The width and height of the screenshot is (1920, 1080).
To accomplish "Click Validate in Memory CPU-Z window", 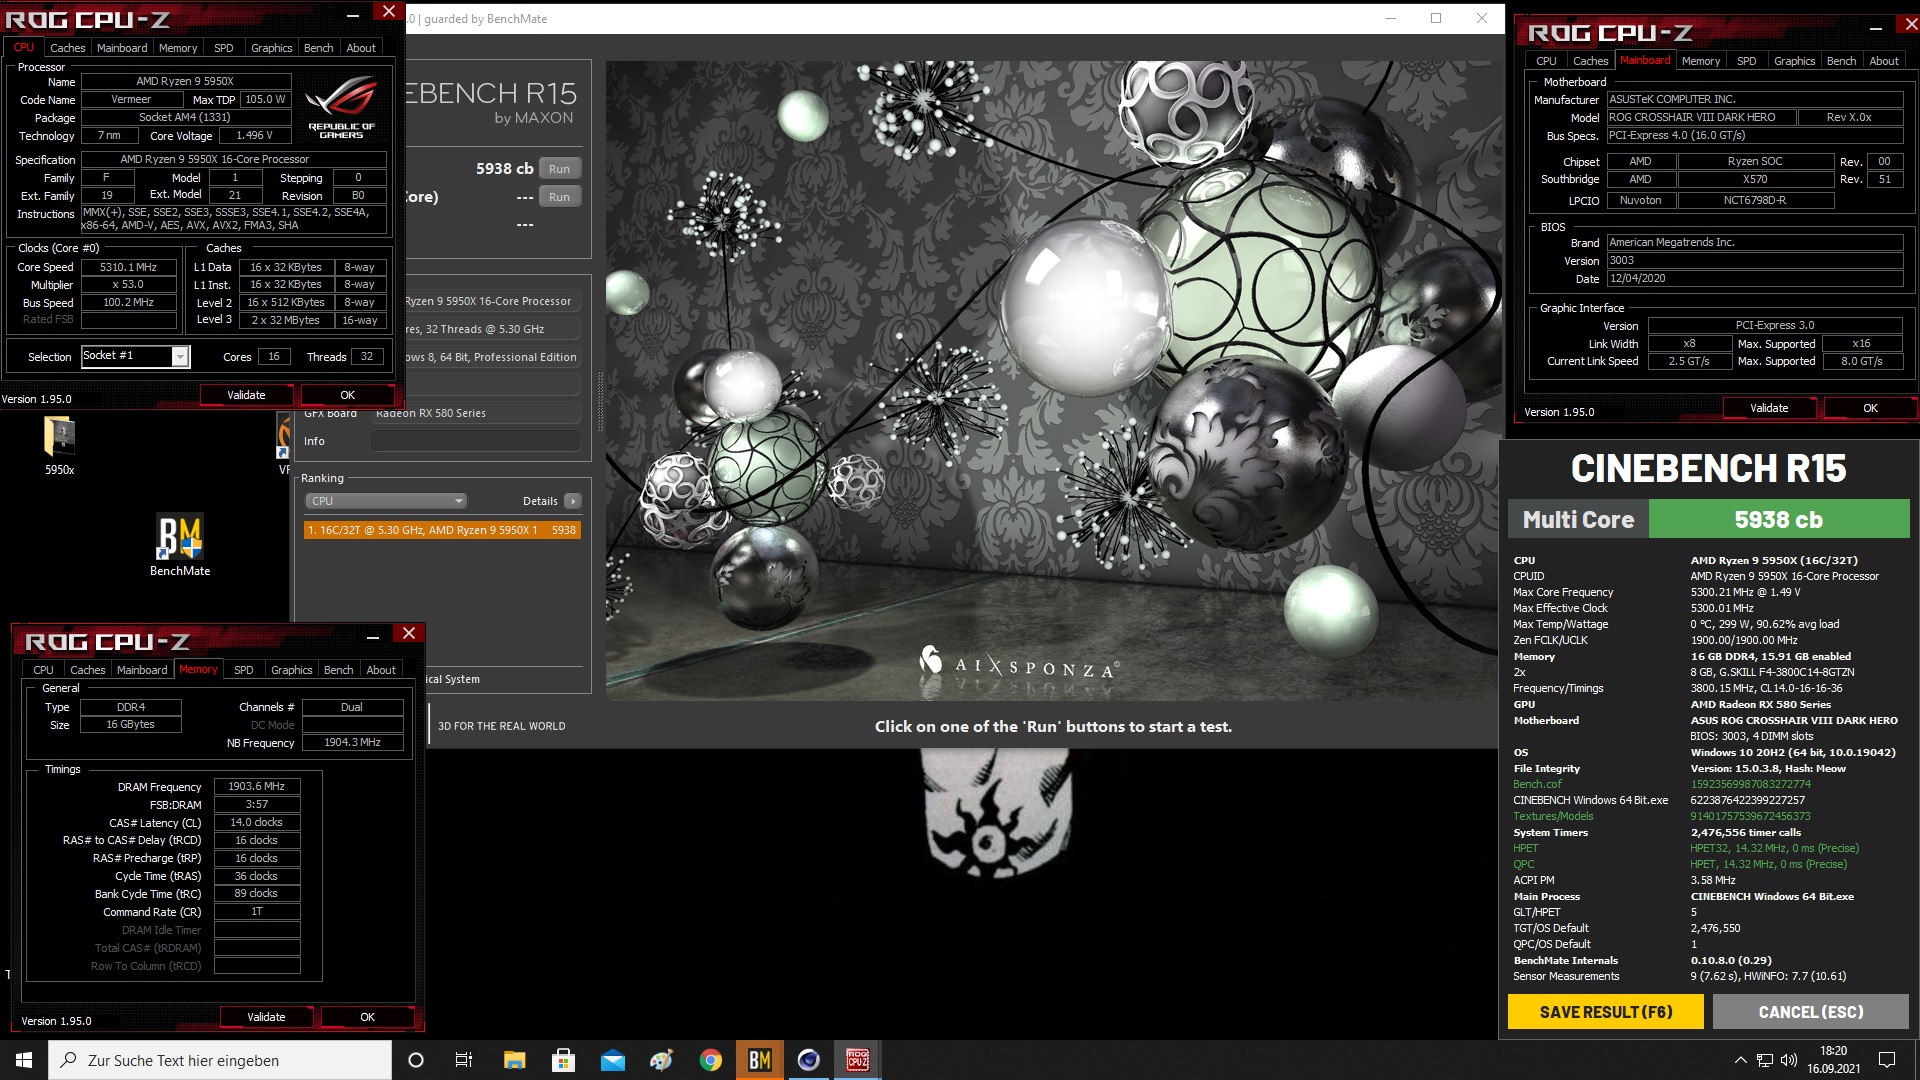I will tap(266, 1017).
